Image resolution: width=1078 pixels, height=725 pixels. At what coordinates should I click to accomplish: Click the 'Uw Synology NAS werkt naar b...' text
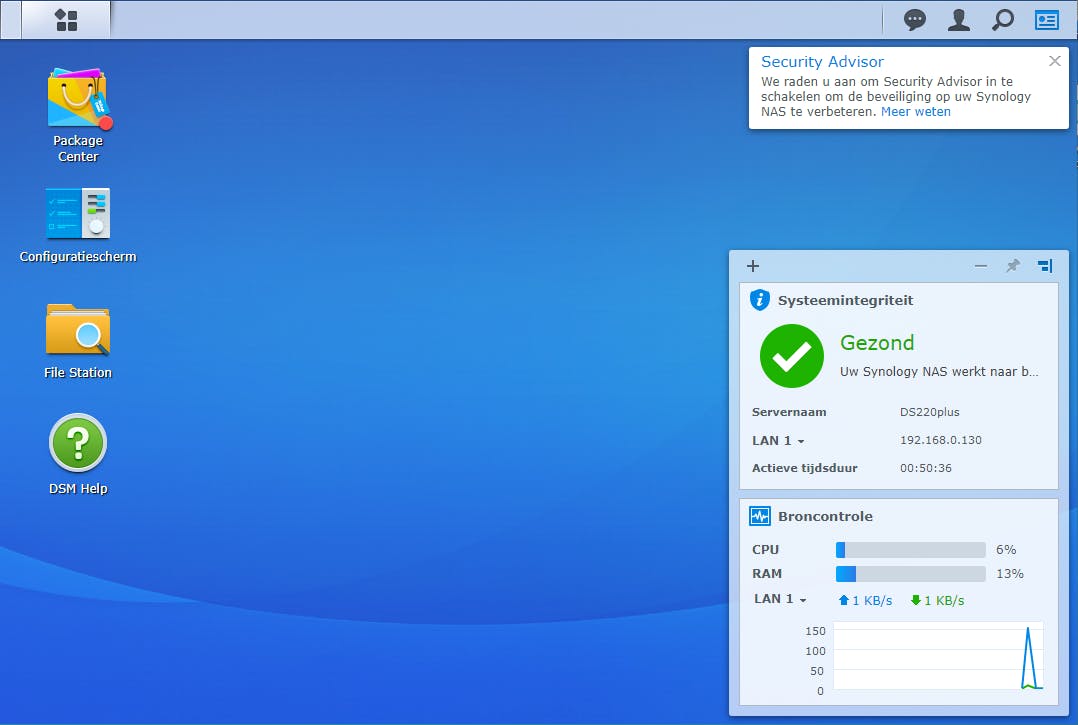[939, 372]
